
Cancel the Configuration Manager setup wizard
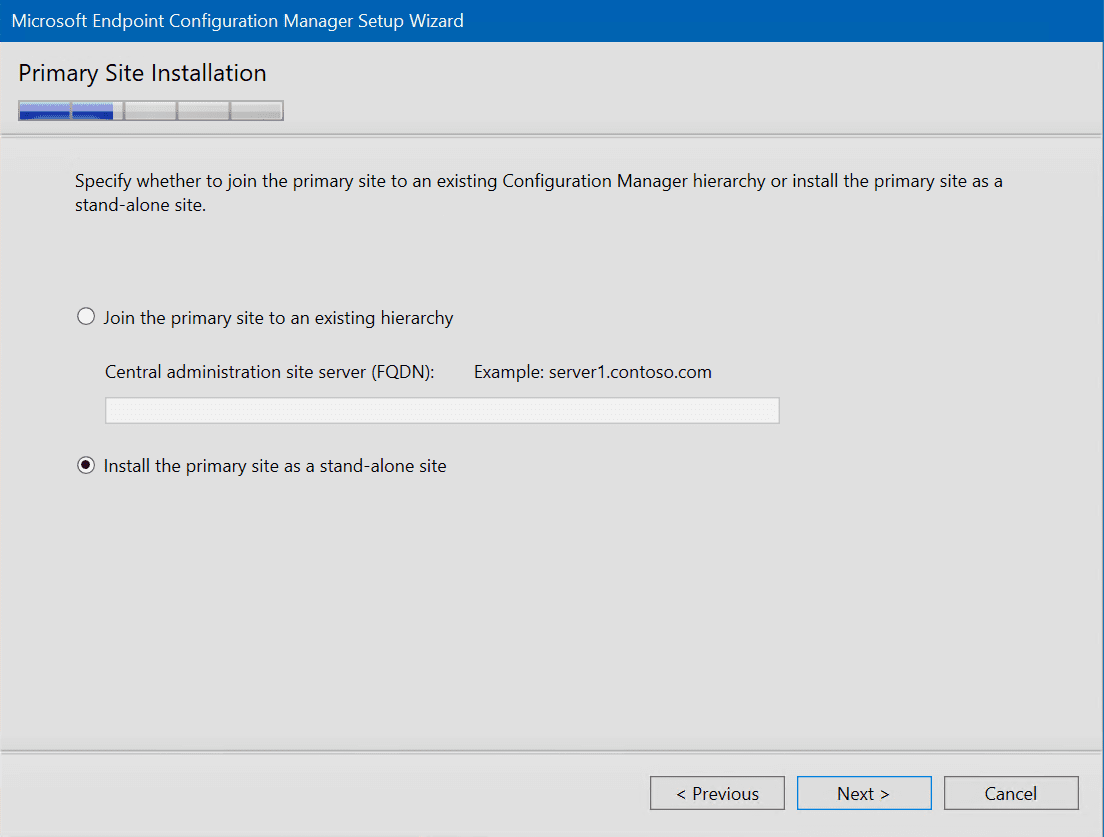1011,792
